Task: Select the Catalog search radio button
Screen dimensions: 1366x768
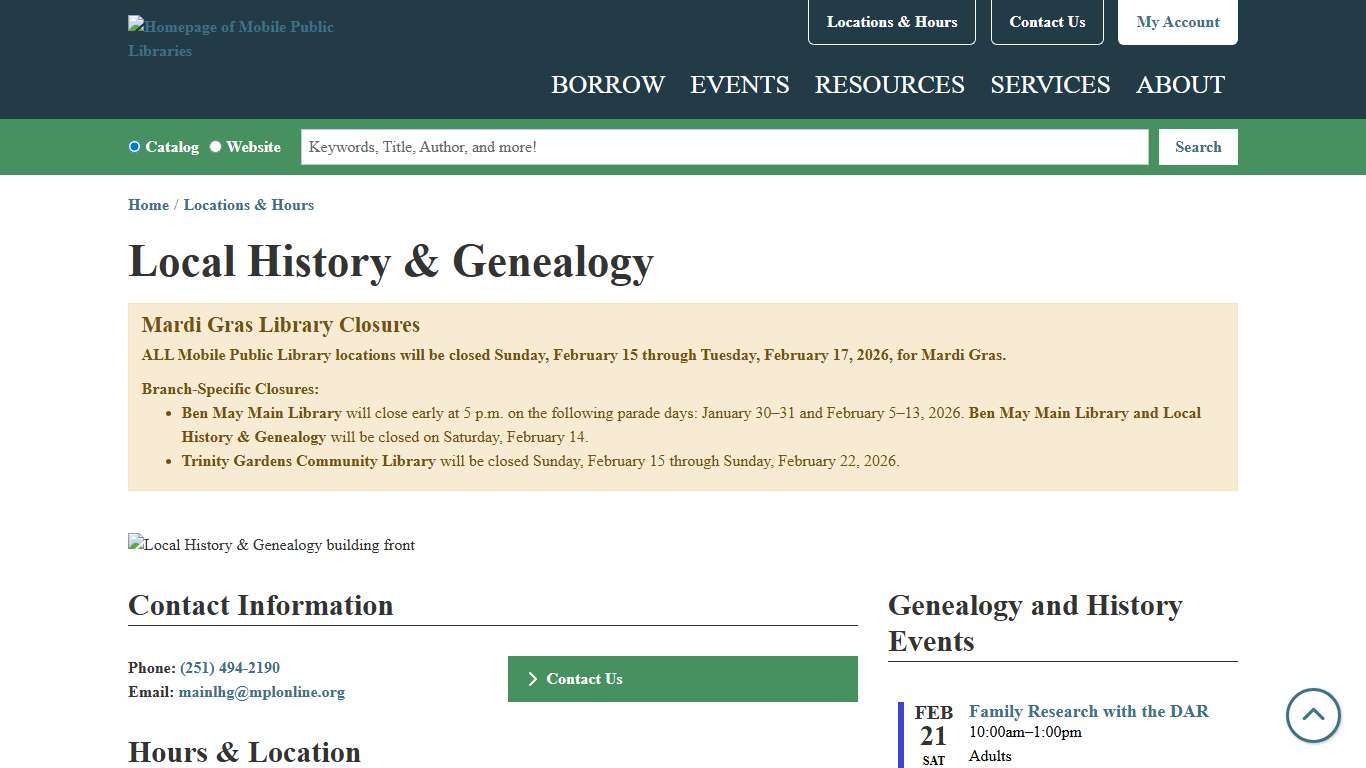Action: click(134, 146)
